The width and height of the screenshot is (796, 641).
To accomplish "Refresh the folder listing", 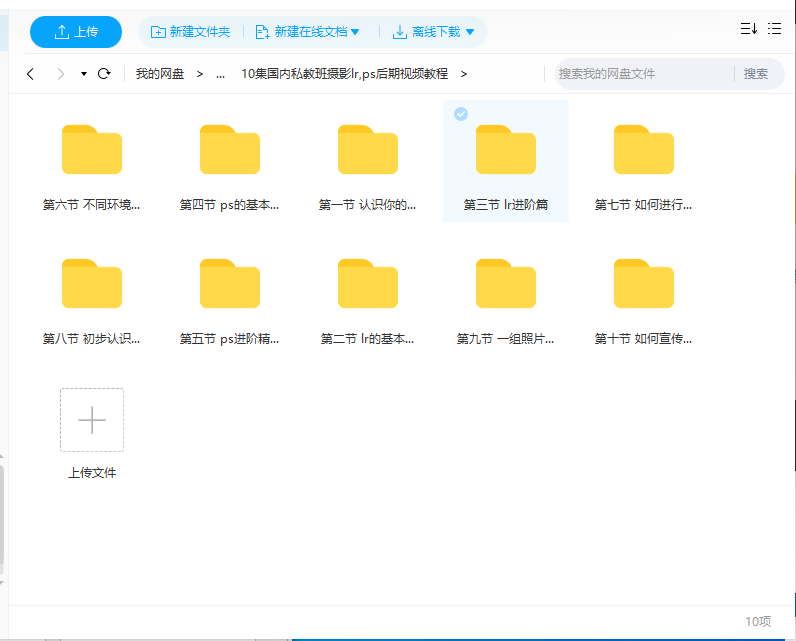I will (104, 74).
